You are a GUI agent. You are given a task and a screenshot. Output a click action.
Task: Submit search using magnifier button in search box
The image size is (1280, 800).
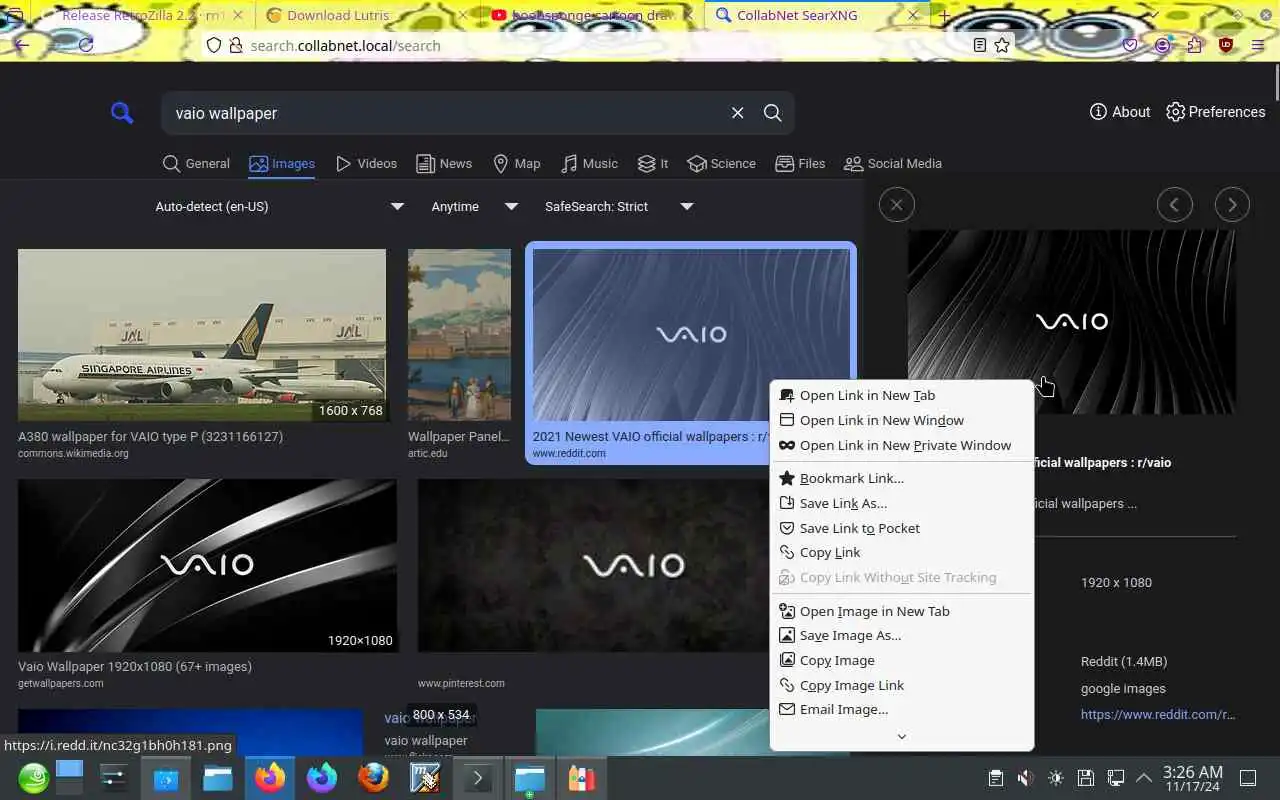pyautogui.click(x=772, y=113)
